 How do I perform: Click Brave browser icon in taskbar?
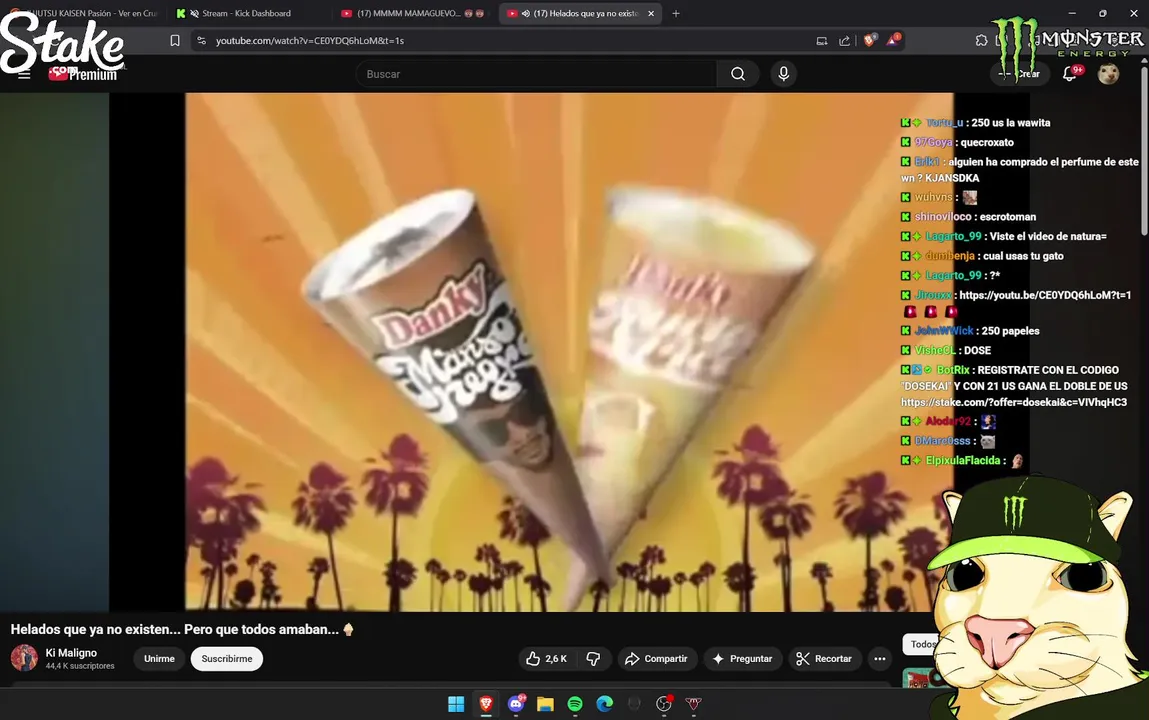pyautogui.click(x=486, y=704)
